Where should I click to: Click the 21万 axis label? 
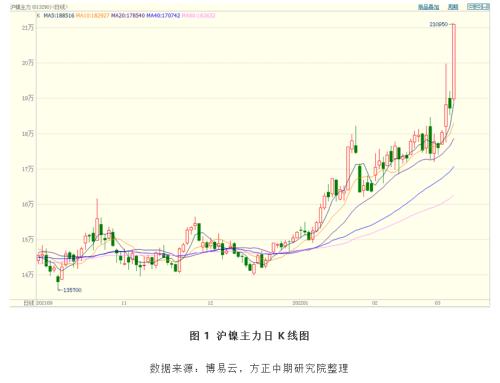click(28, 28)
